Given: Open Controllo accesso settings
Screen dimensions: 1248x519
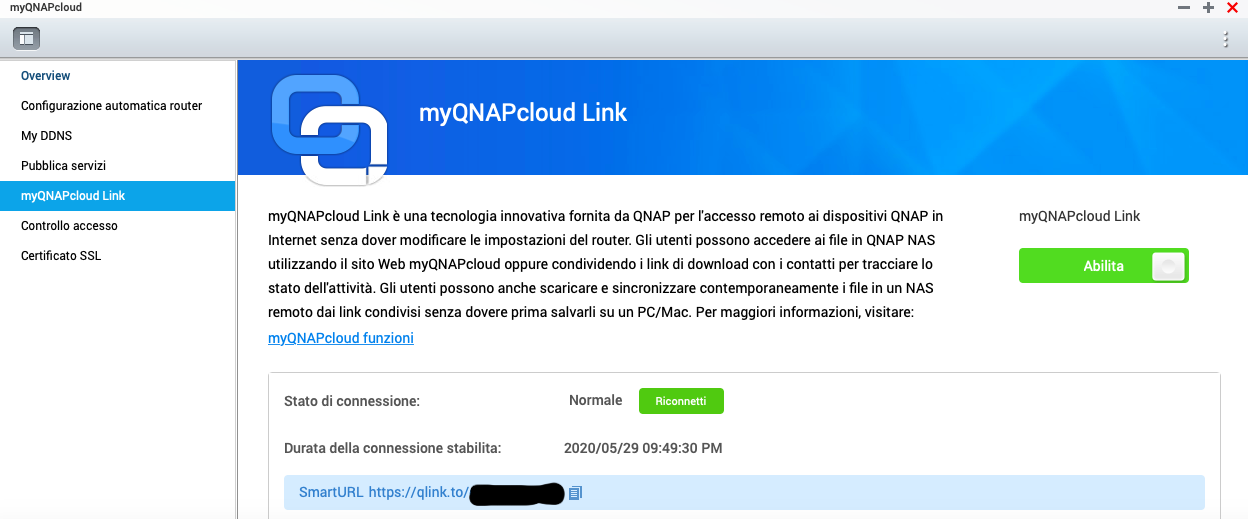Looking at the screenshot, I should point(69,226).
